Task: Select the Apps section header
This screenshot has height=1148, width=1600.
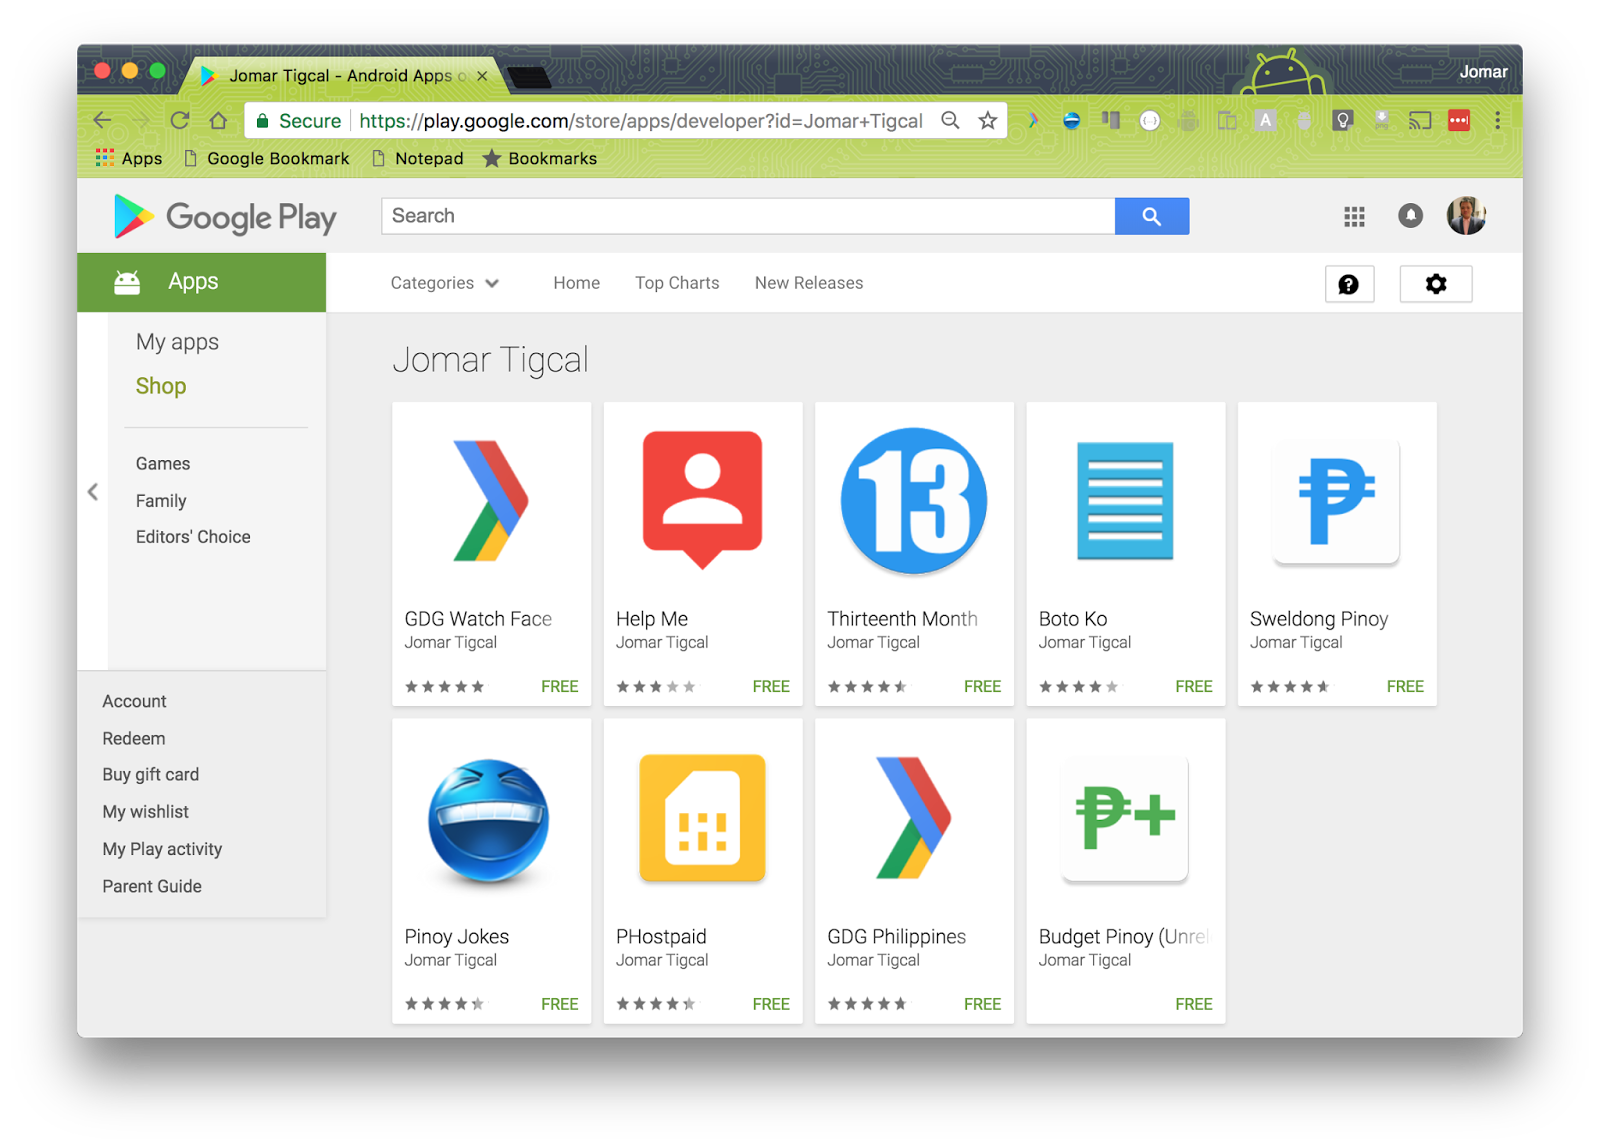Action: 202,282
